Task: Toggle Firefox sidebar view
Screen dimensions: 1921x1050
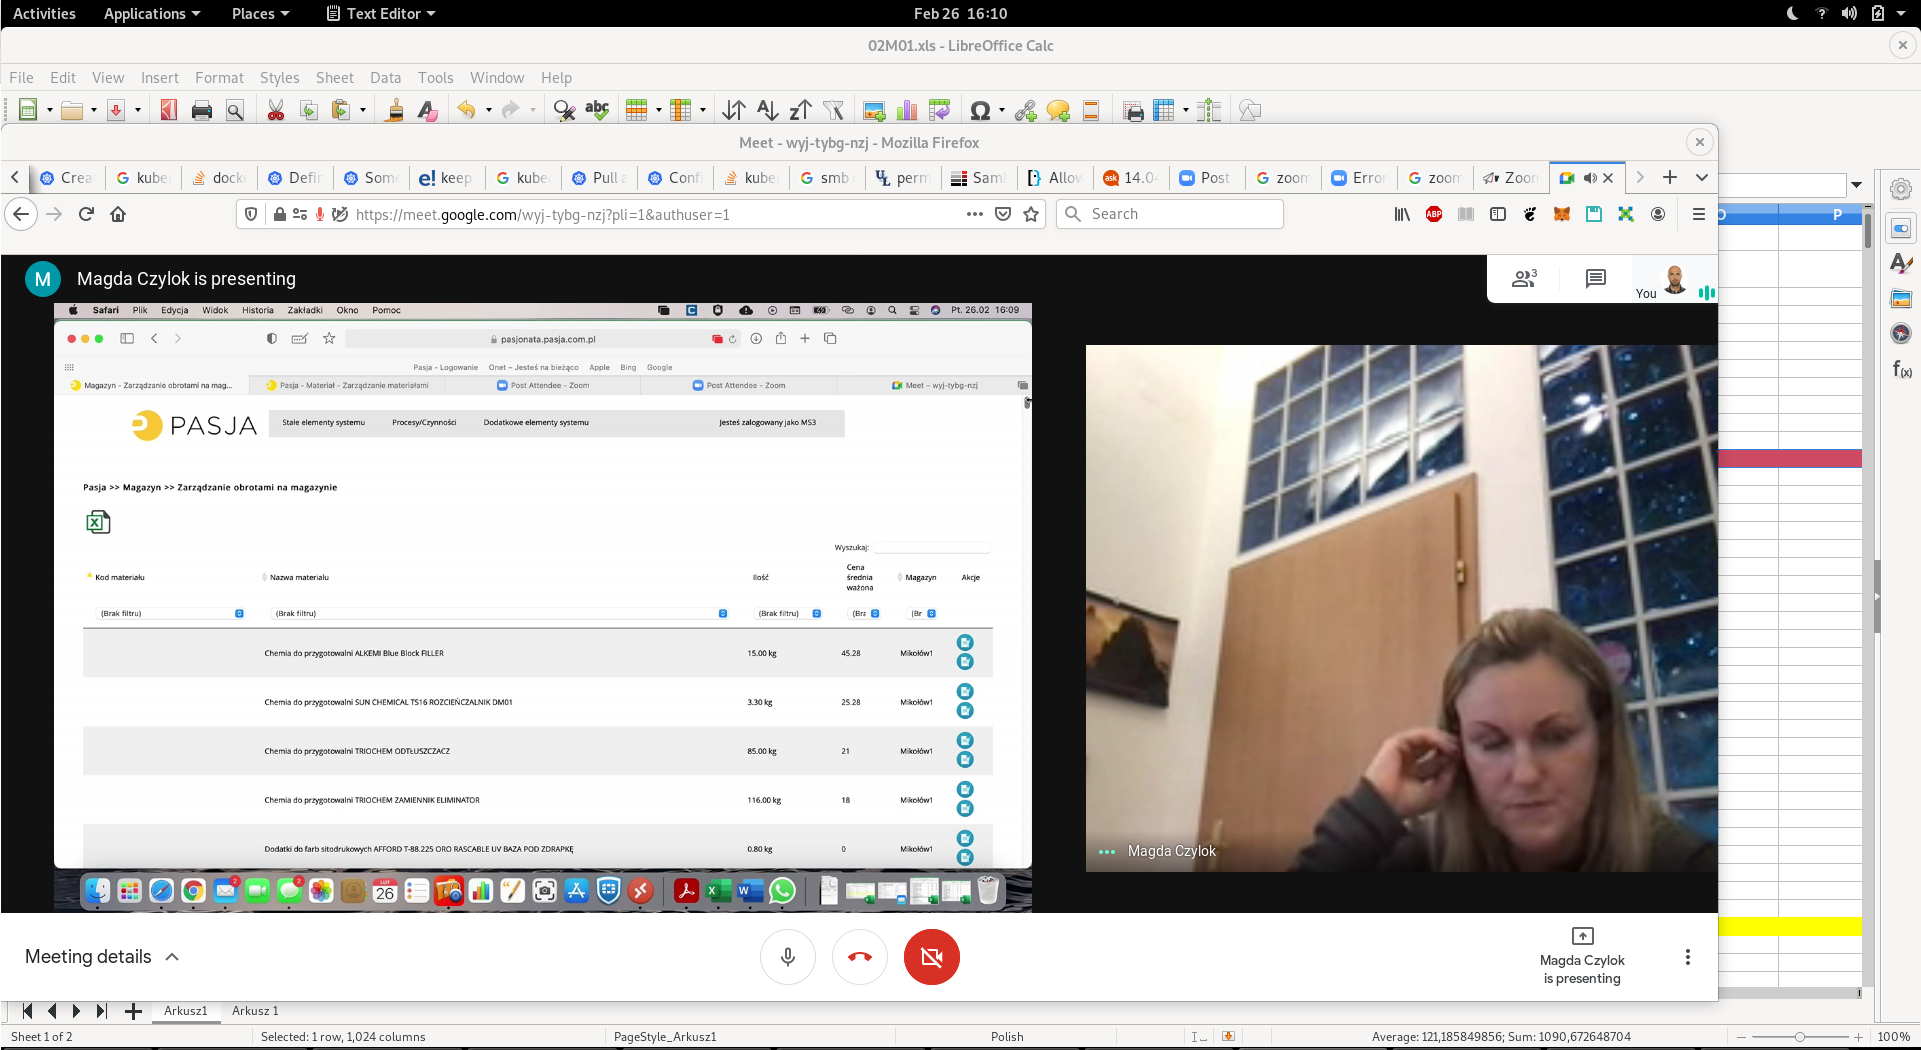Action: point(1498,214)
